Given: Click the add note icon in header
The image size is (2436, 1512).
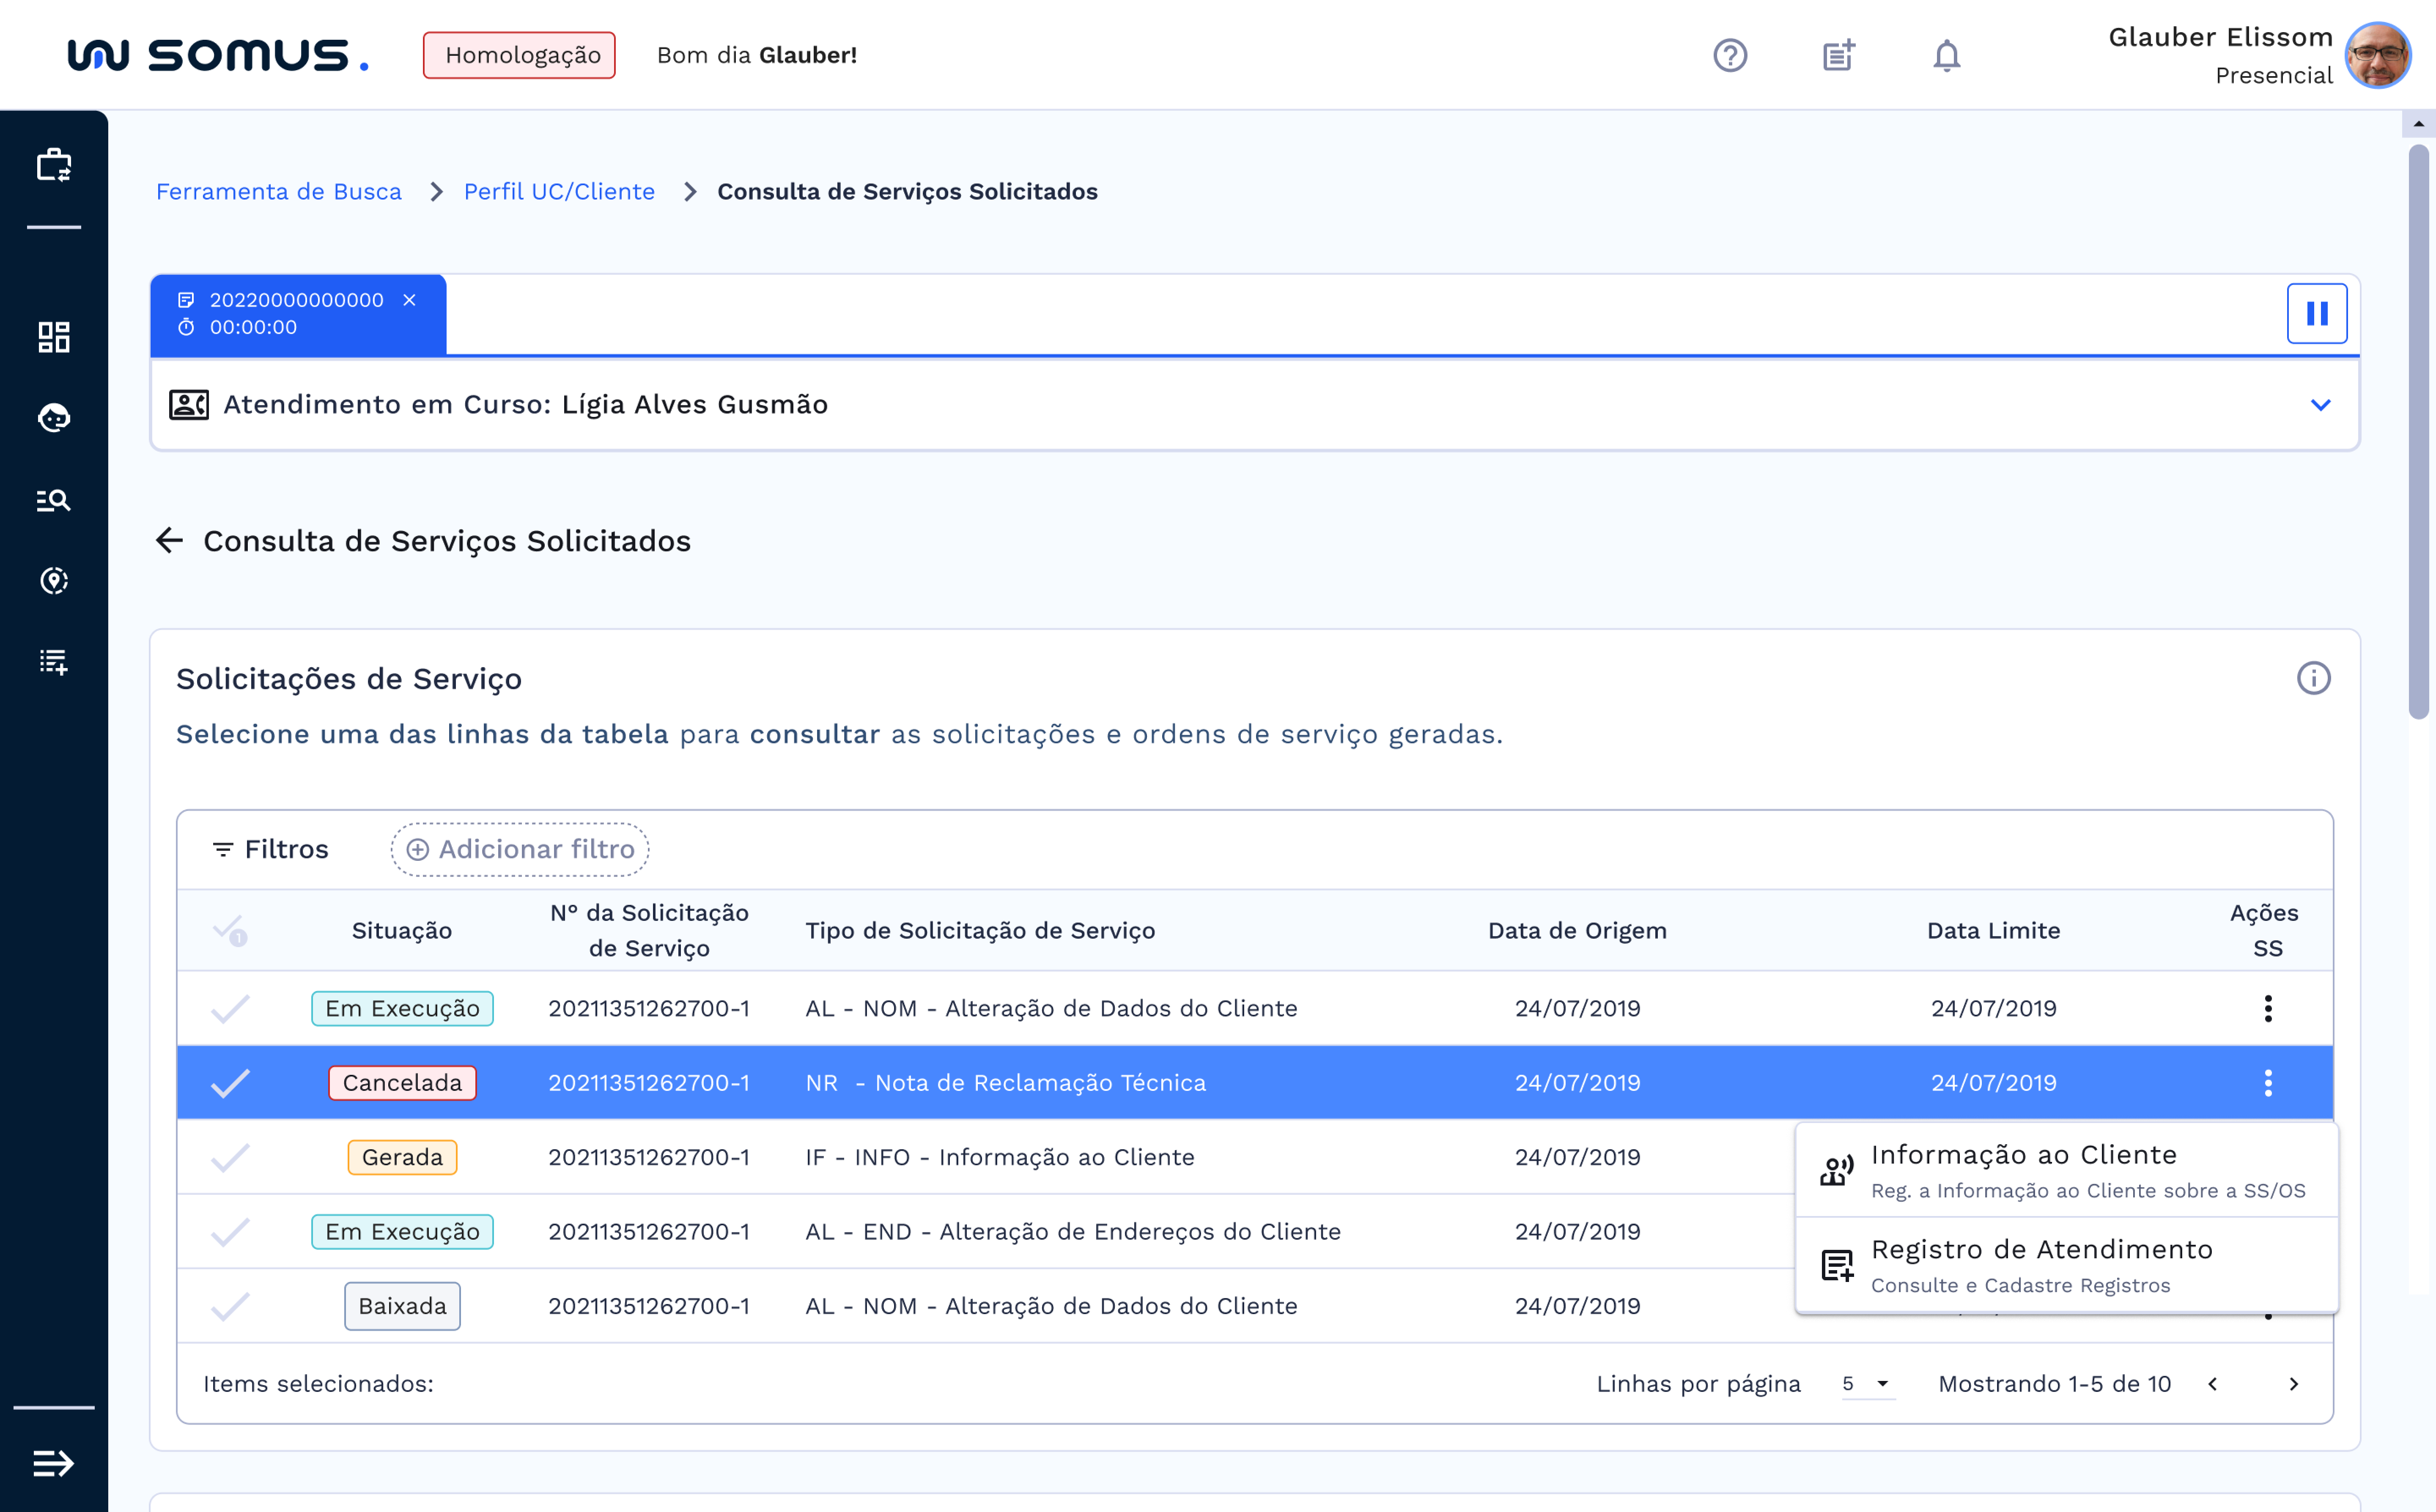Looking at the screenshot, I should pyautogui.click(x=1838, y=55).
